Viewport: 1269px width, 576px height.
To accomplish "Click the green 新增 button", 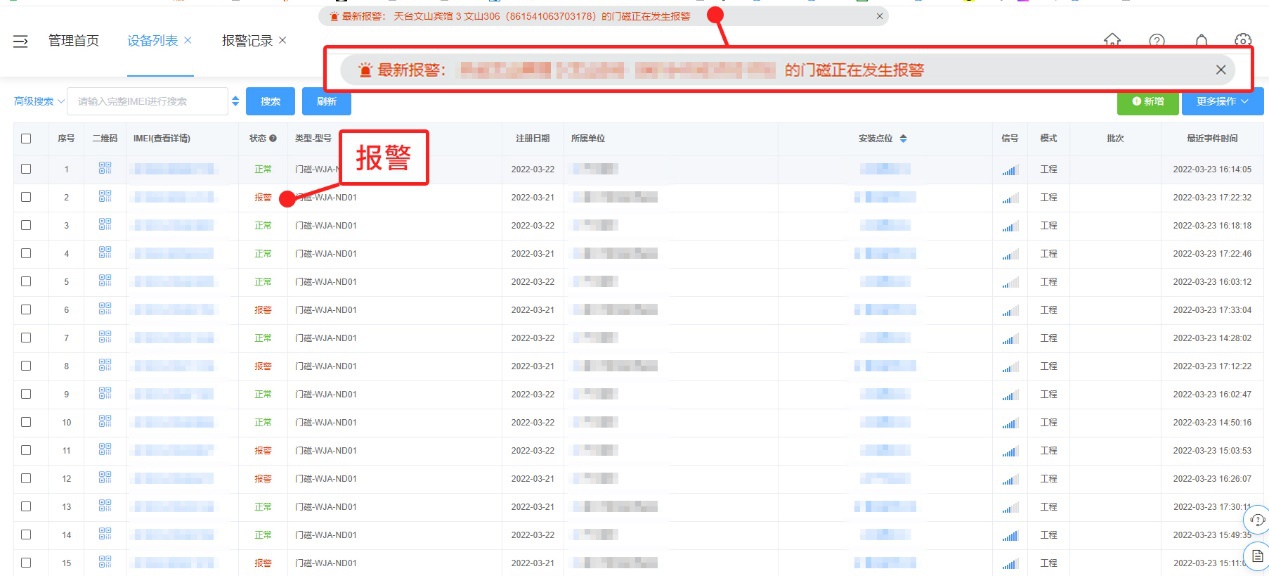I will pyautogui.click(x=1147, y=101).
